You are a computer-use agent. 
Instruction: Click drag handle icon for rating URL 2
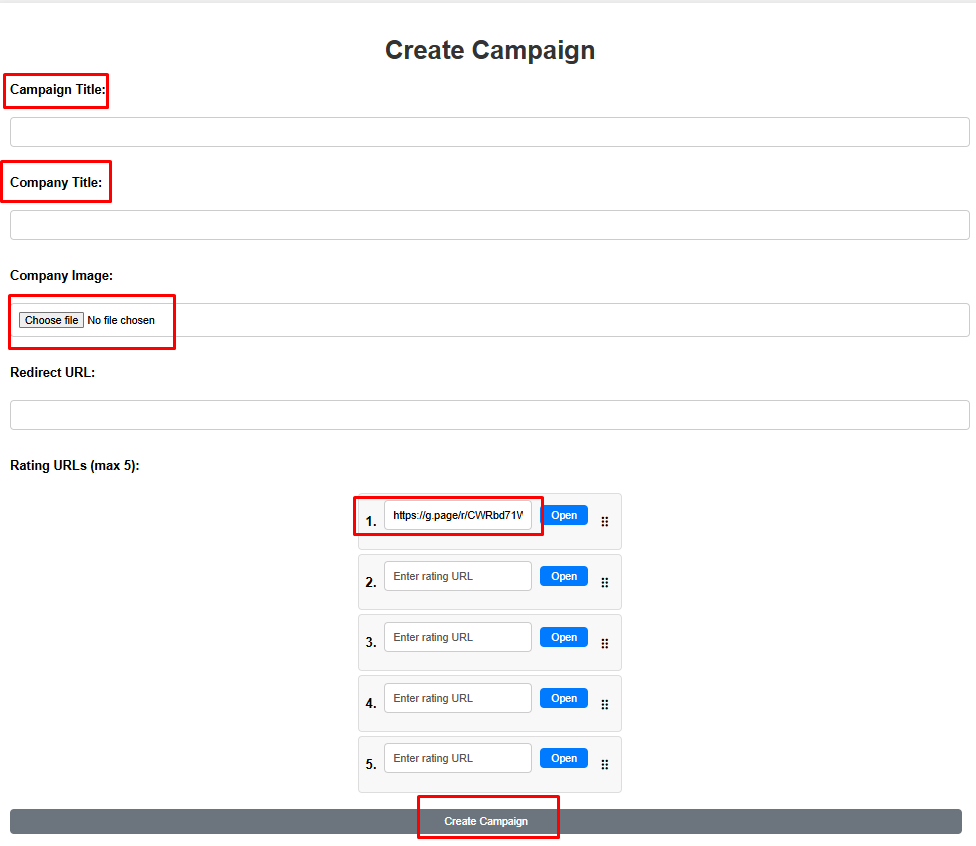(604, 583)
